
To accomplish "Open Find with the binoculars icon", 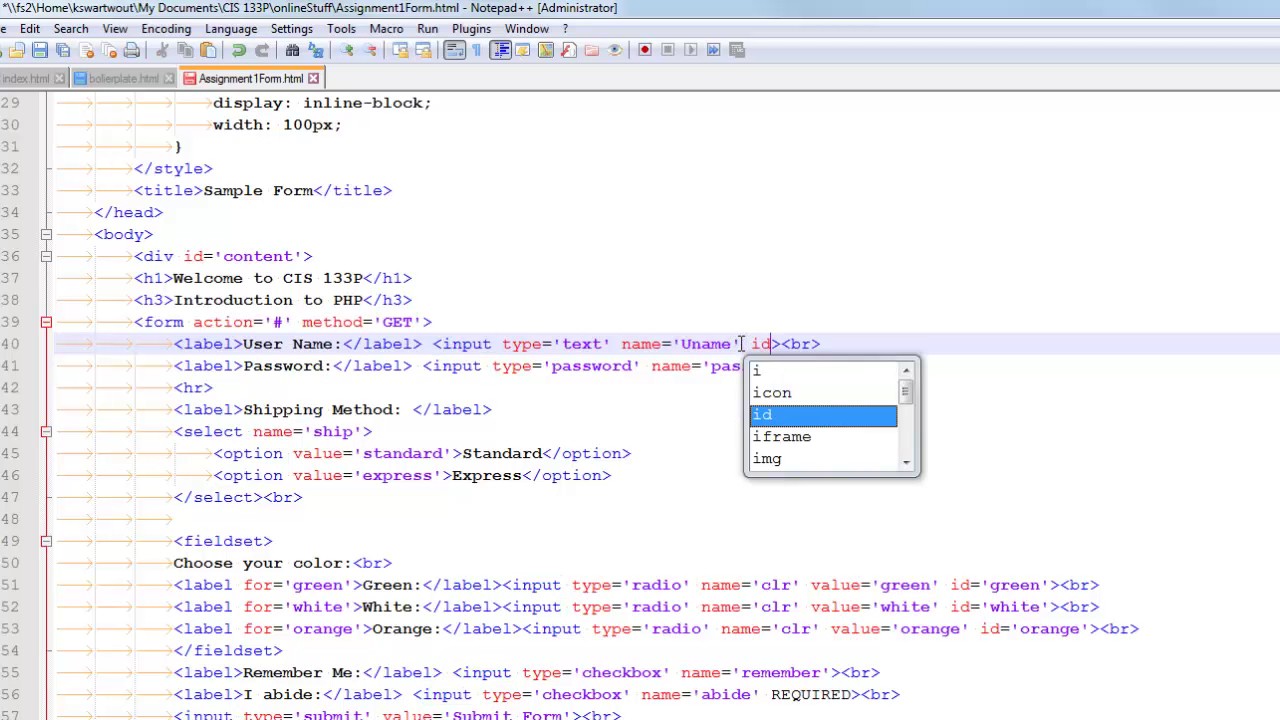I will (292, 50).
